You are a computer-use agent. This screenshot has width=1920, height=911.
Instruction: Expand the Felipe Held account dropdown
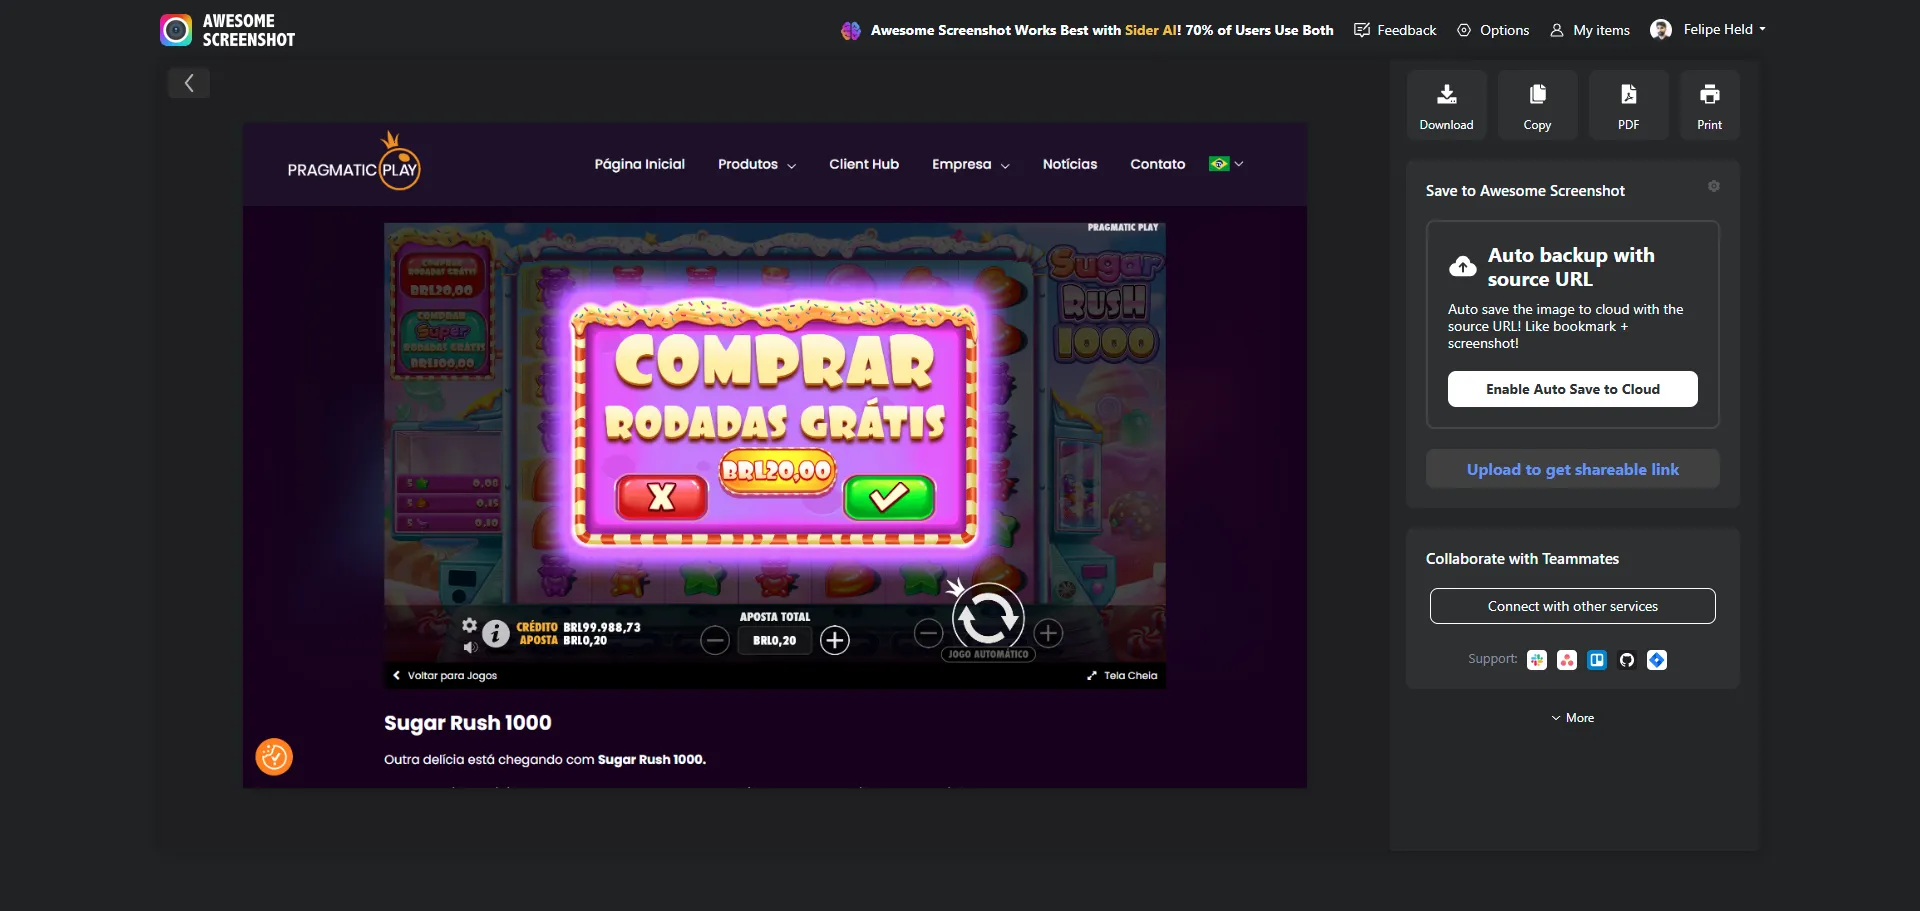click(x=1724, y=29)
